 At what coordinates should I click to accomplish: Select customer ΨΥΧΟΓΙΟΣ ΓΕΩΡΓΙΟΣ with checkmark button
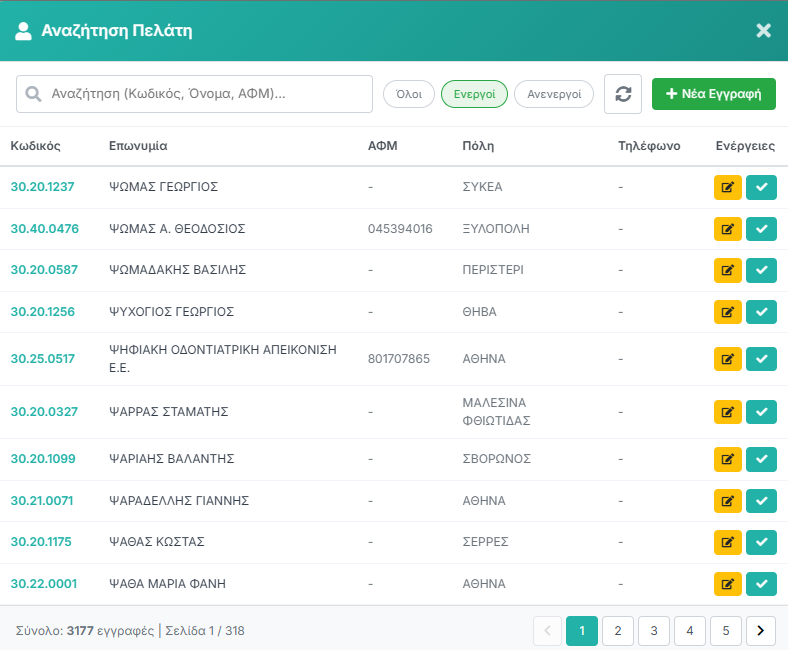pos(761,312)
